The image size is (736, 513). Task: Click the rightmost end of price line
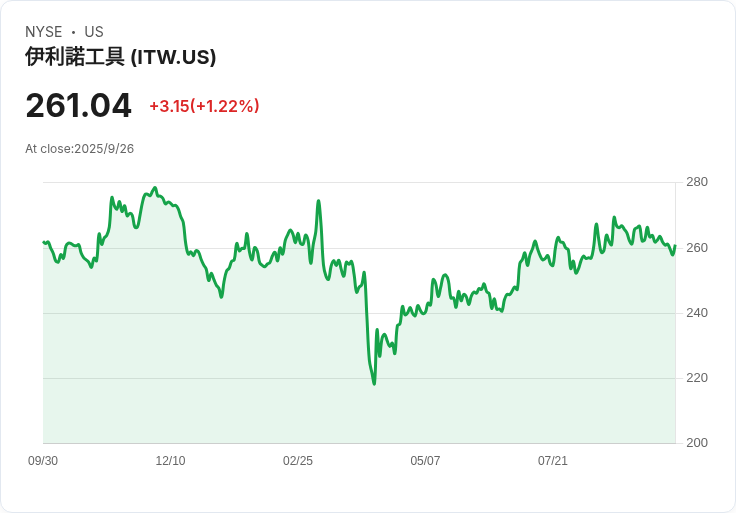[675, 245]
